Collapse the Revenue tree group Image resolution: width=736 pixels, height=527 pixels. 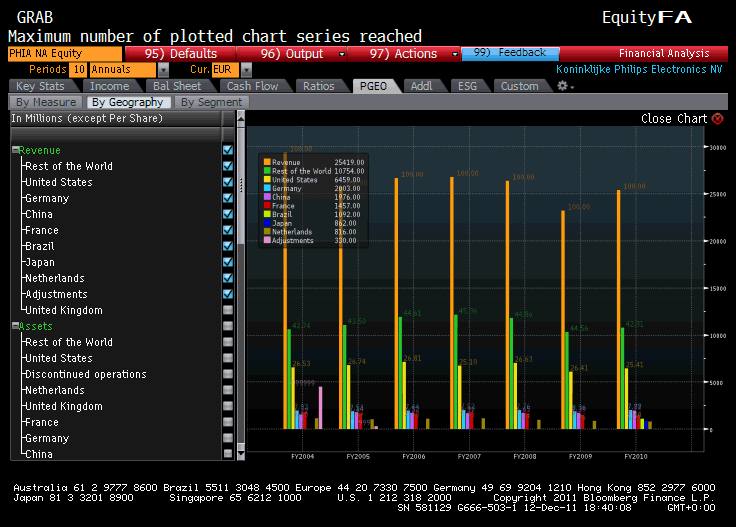tap(16, 150)
